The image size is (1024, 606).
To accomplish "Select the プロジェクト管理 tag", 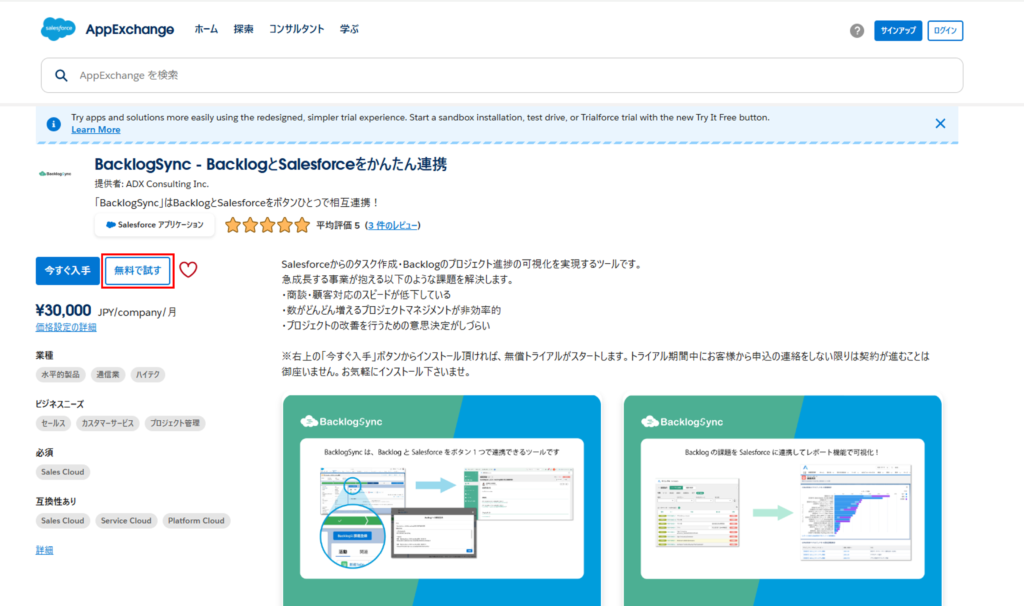I will click(x=175, y=423).
